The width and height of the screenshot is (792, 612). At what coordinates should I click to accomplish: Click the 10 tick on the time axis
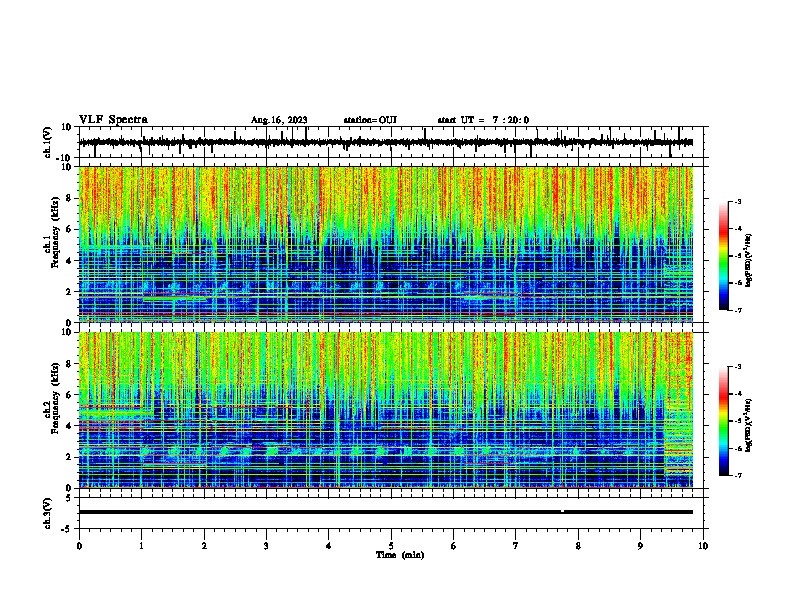pyautogui.click(x=703, y=546)
